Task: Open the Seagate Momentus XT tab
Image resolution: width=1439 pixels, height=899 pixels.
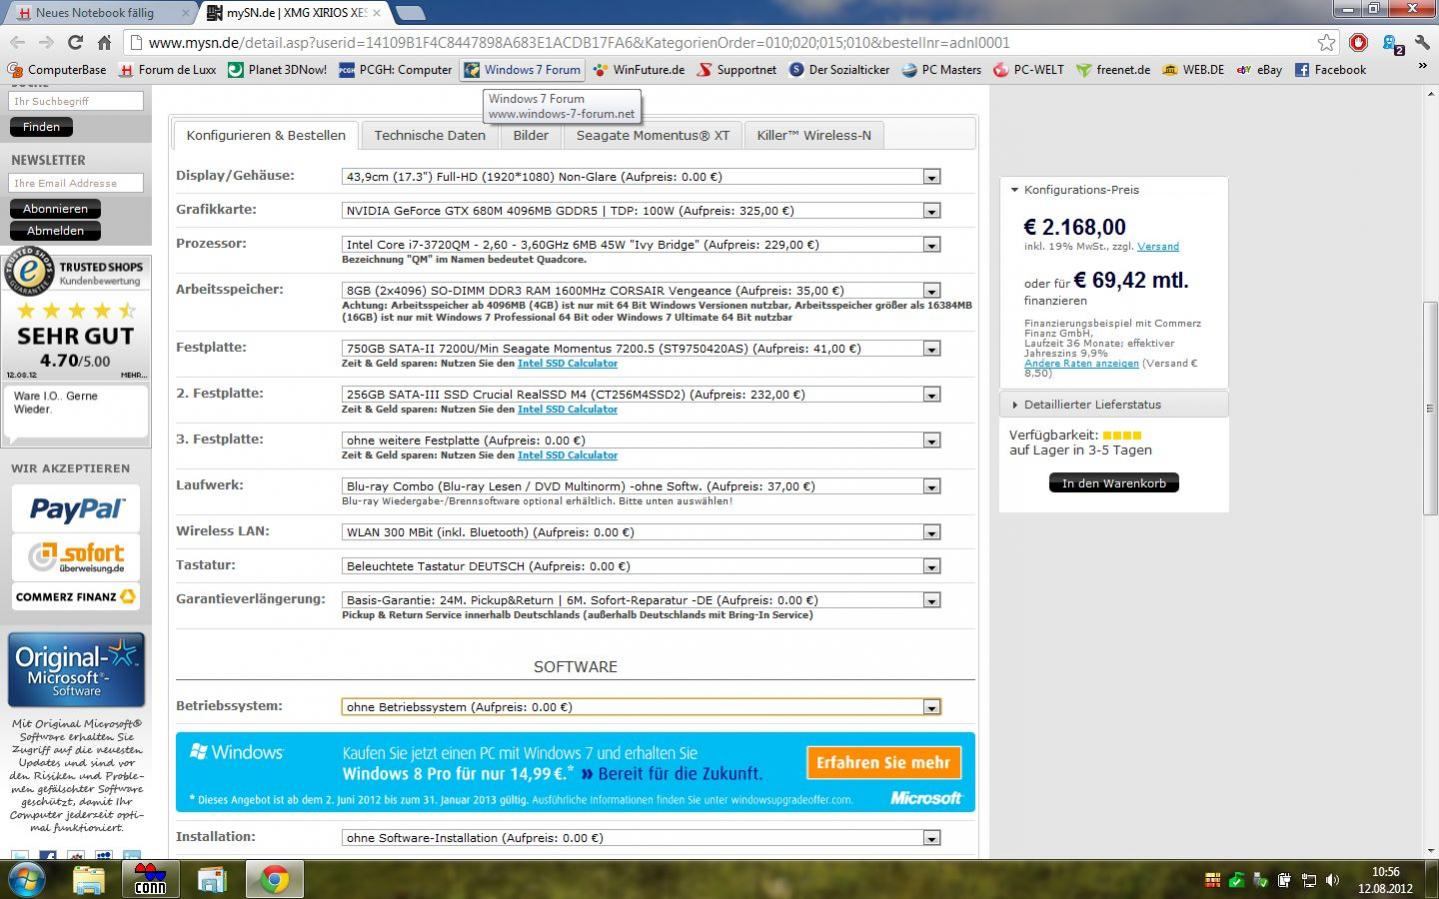Action: 653,135
